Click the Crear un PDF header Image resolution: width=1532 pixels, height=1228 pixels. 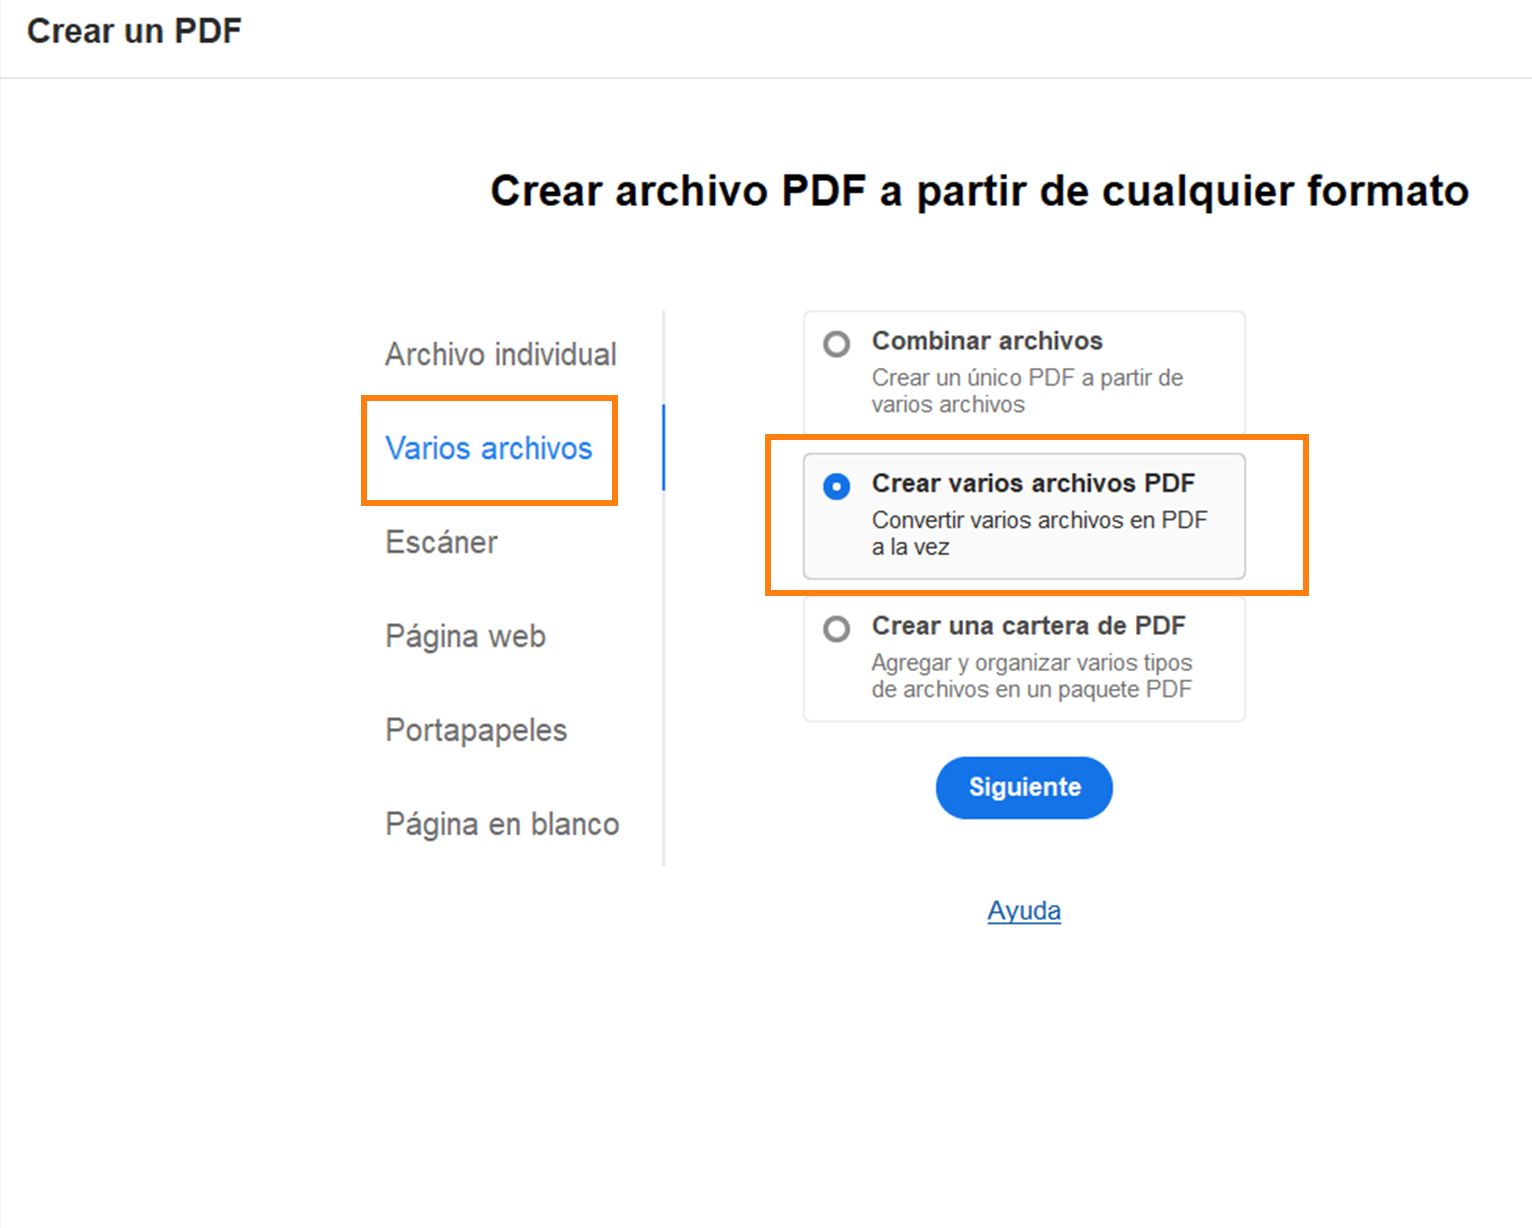coord(134,30)
